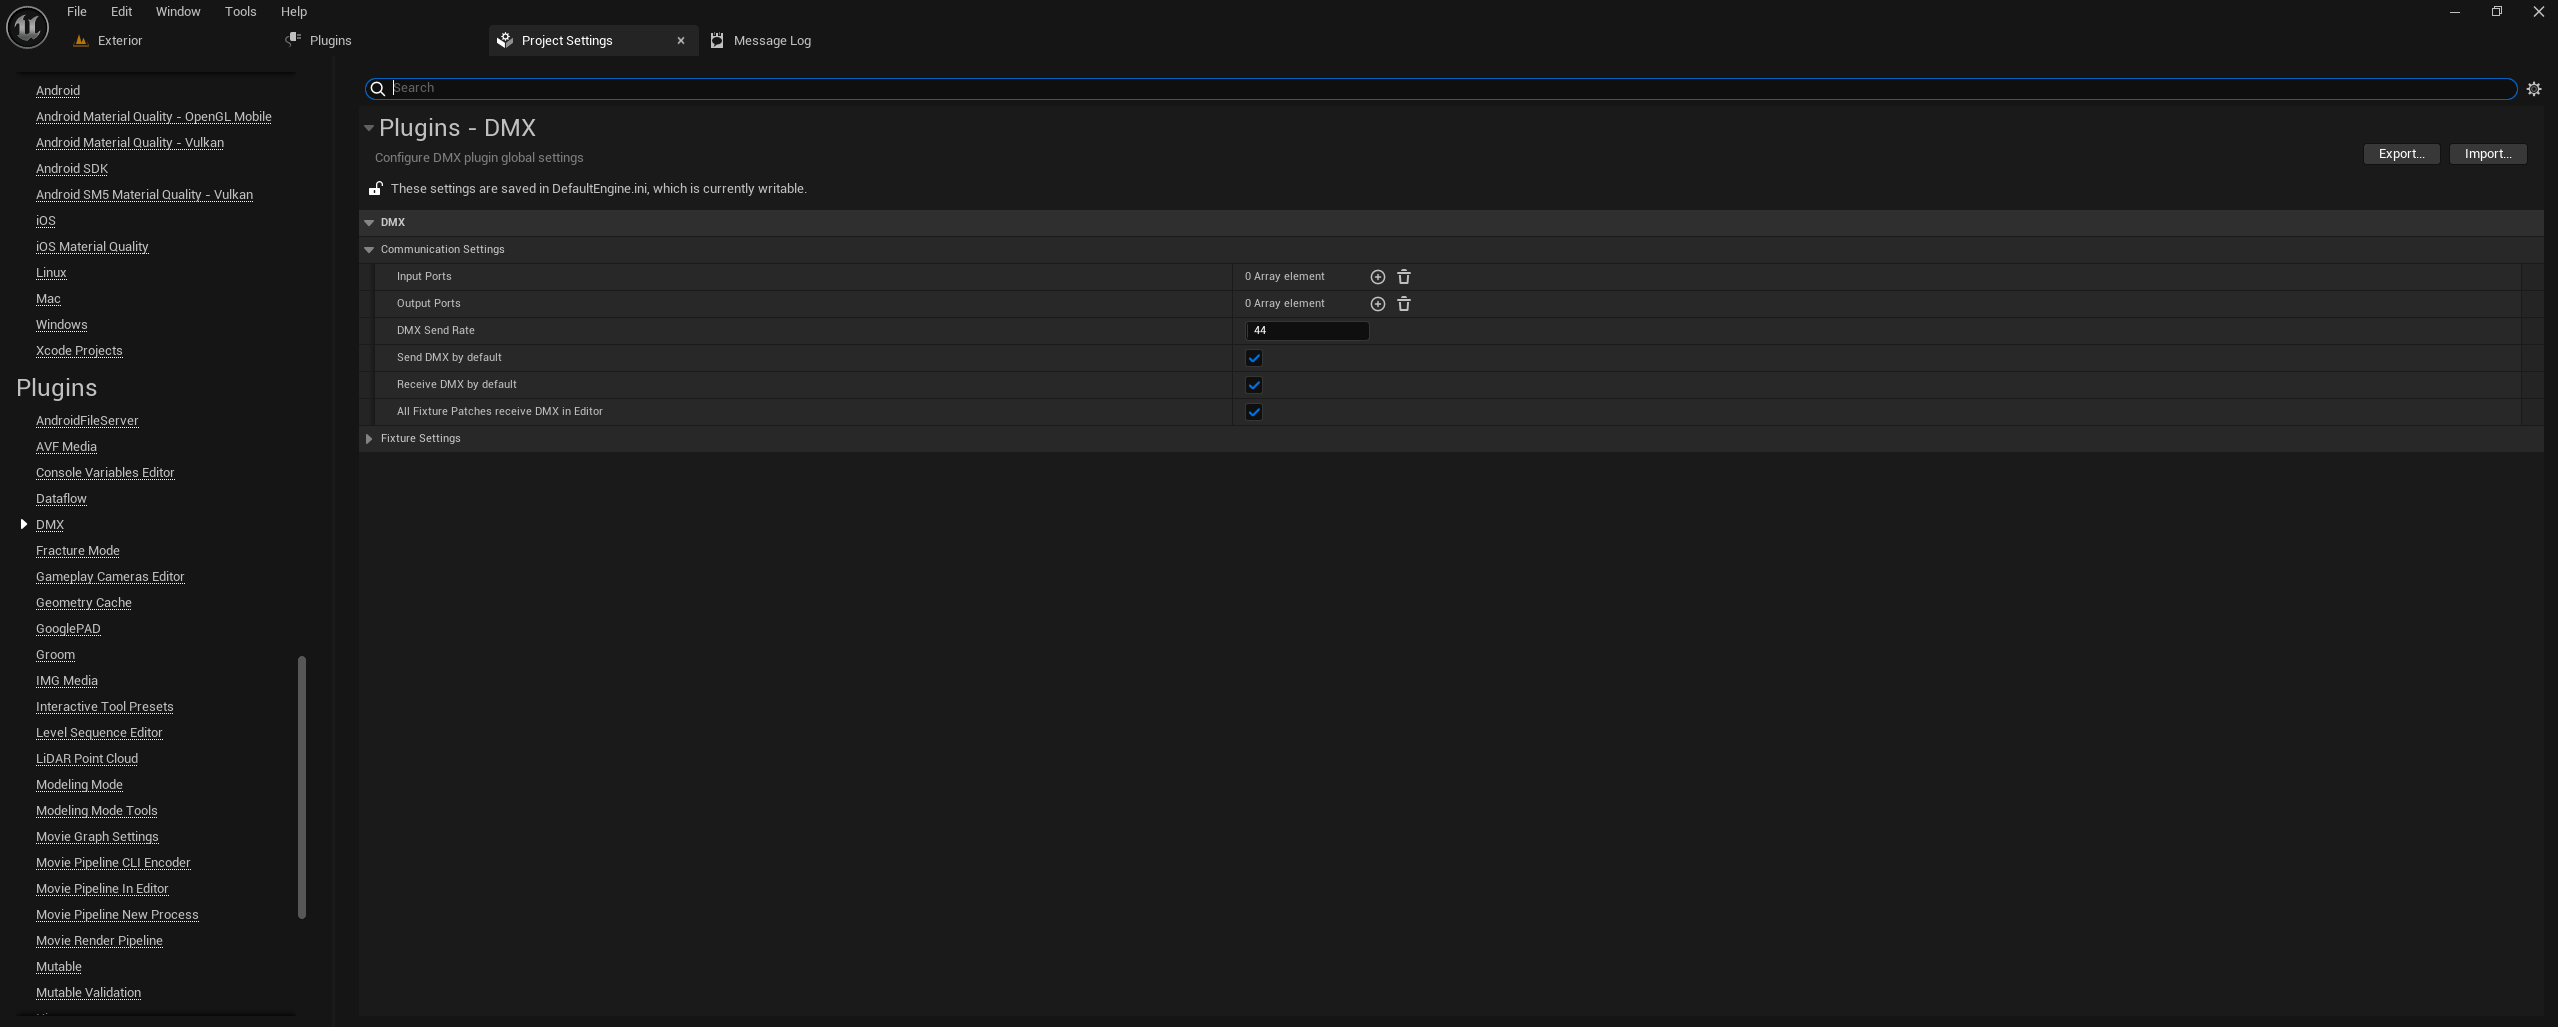Viewport: 2558px width, 1027px height.
Task: Select Linux platform settings
Action: tap(51, 273)
